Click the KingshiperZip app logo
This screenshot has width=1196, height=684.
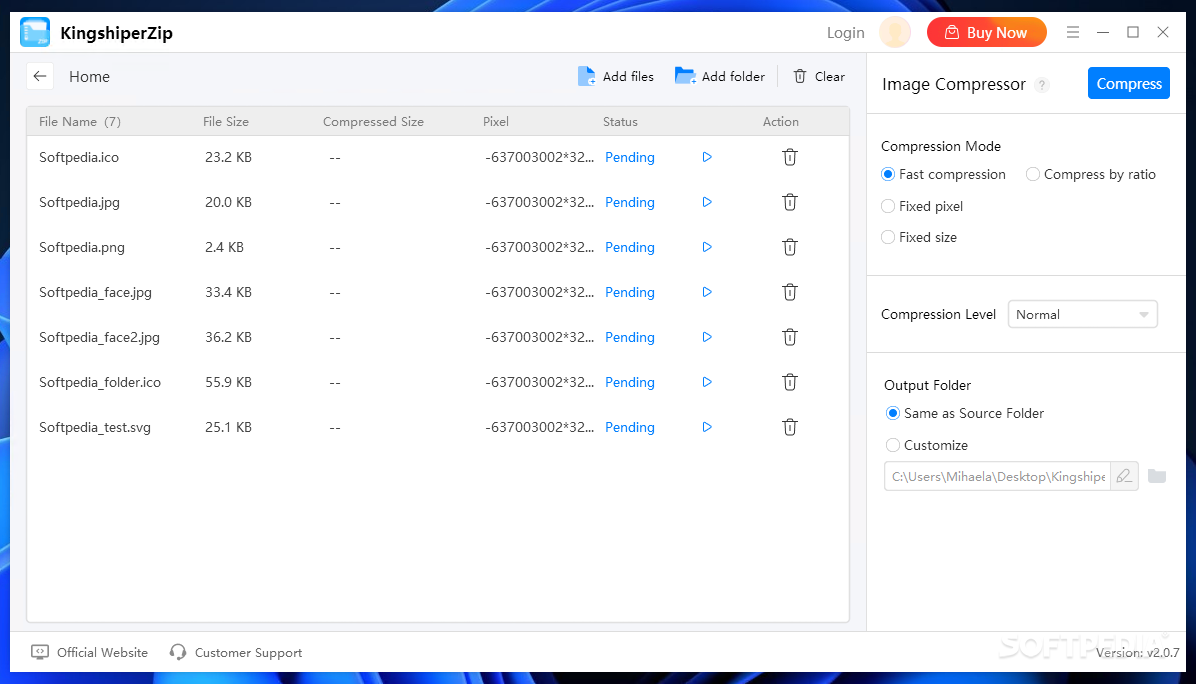coord(35,32)
